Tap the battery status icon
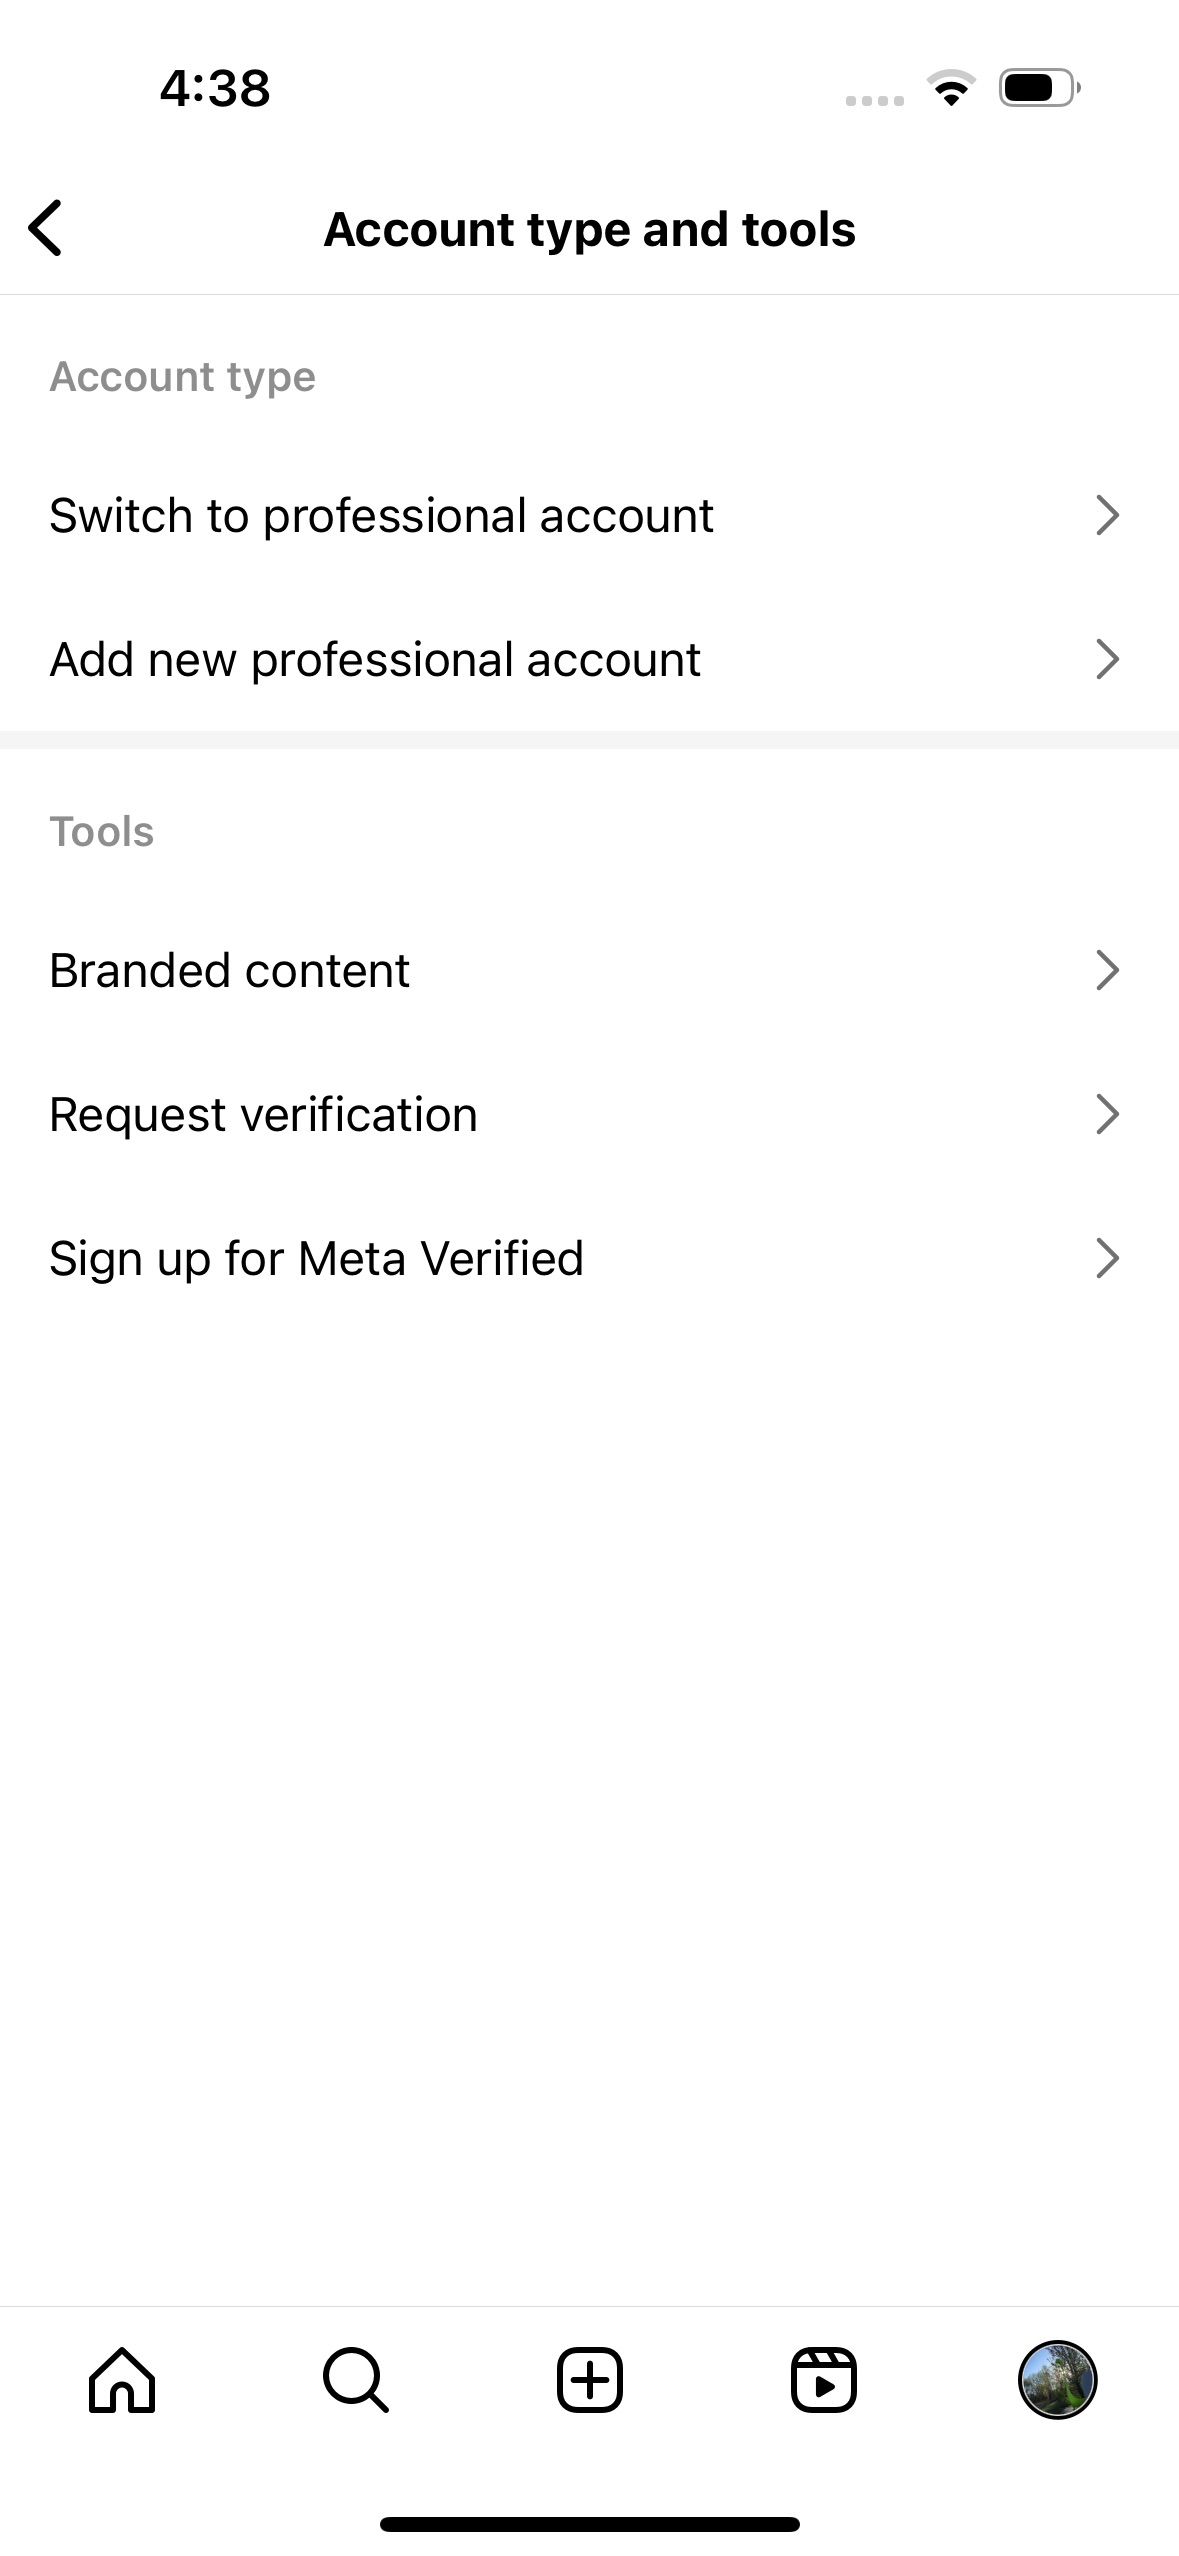Viewport: 1179px width, 2556px height. coord(1039,88)
